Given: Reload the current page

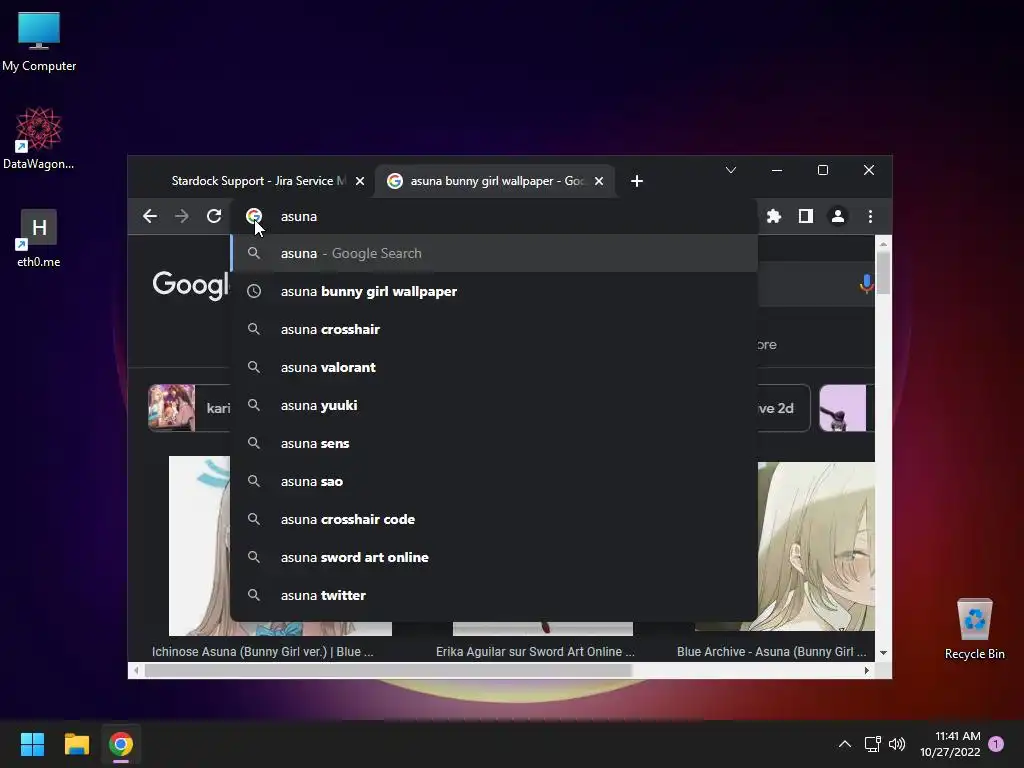Looking at the screenshot, I should click(x=214, y=216).
